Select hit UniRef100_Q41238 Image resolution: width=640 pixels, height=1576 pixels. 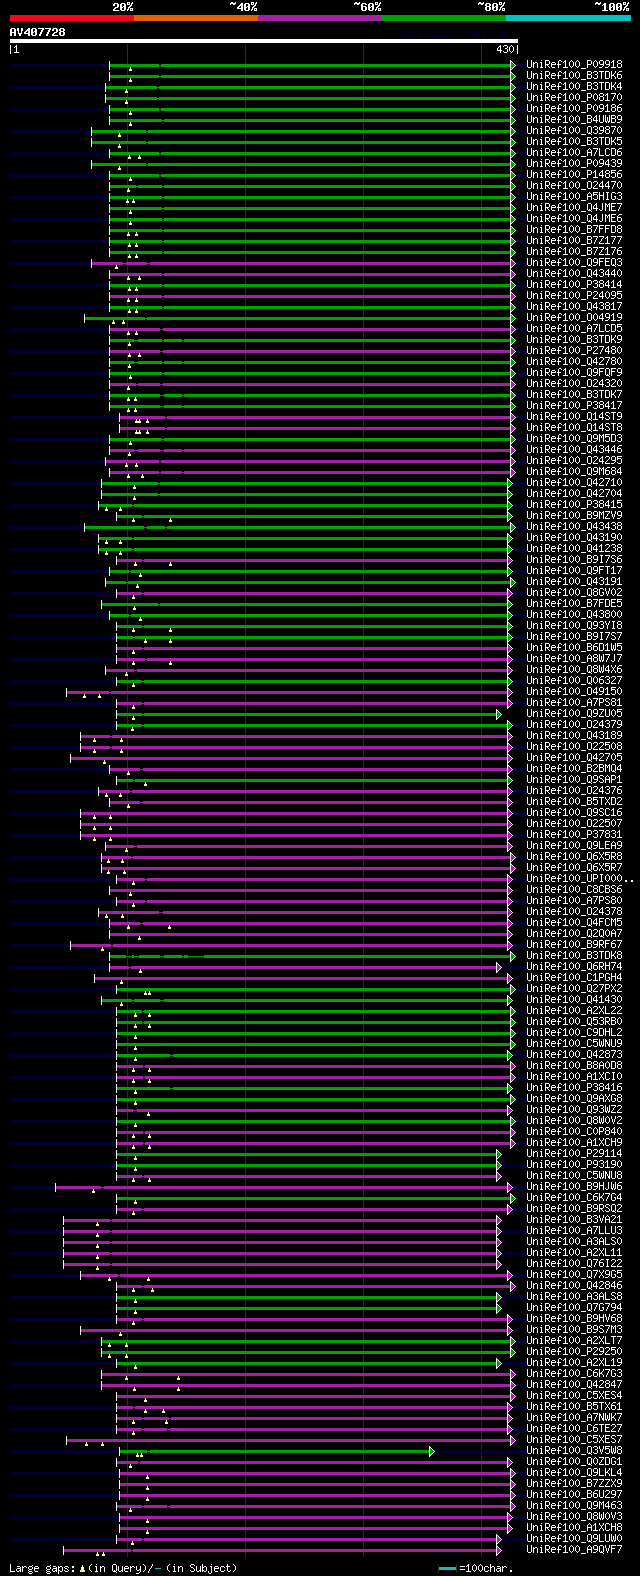pyautogui.click(x=574, y=548)
